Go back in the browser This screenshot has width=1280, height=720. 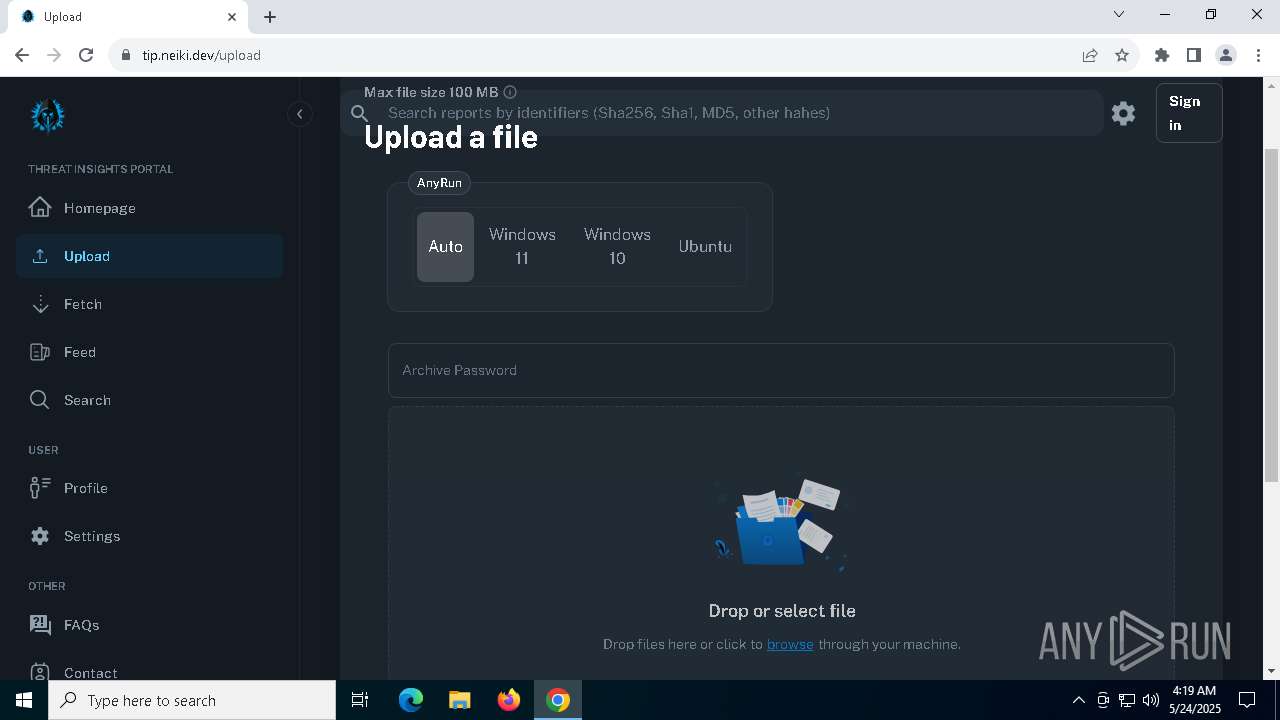[21, 55]
